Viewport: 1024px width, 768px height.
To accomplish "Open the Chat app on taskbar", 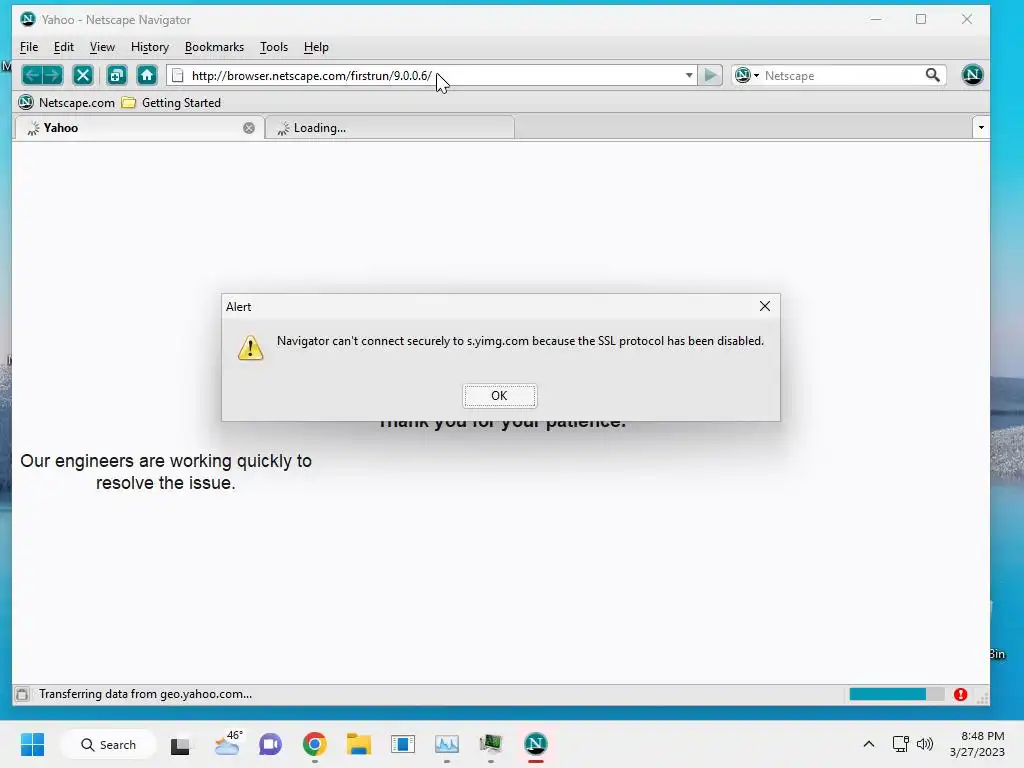I will click(x=270, y=744).
